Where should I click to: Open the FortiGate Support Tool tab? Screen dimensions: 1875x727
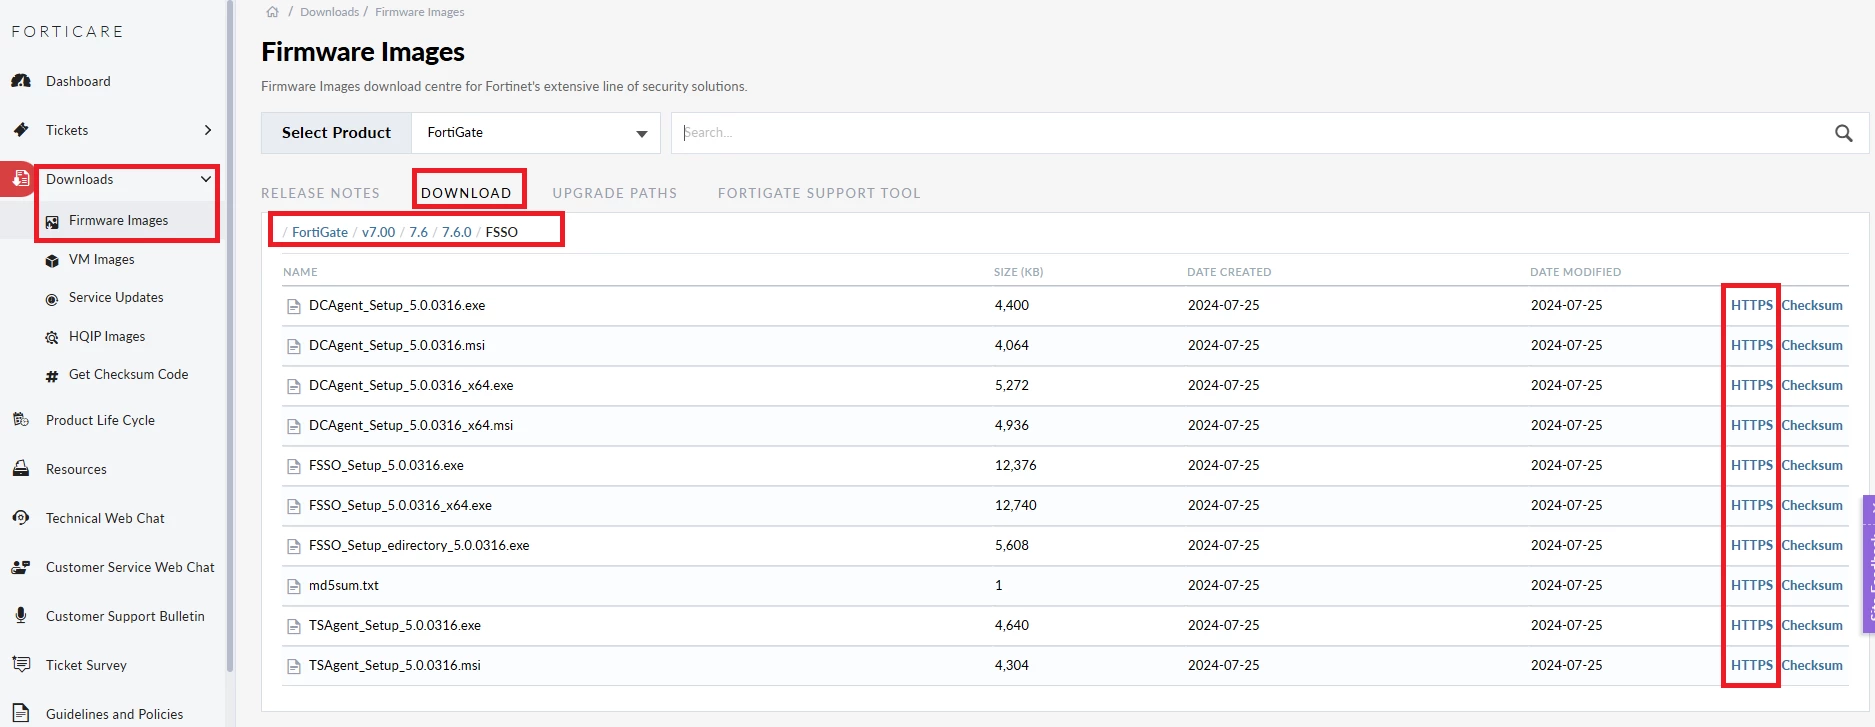819,193
